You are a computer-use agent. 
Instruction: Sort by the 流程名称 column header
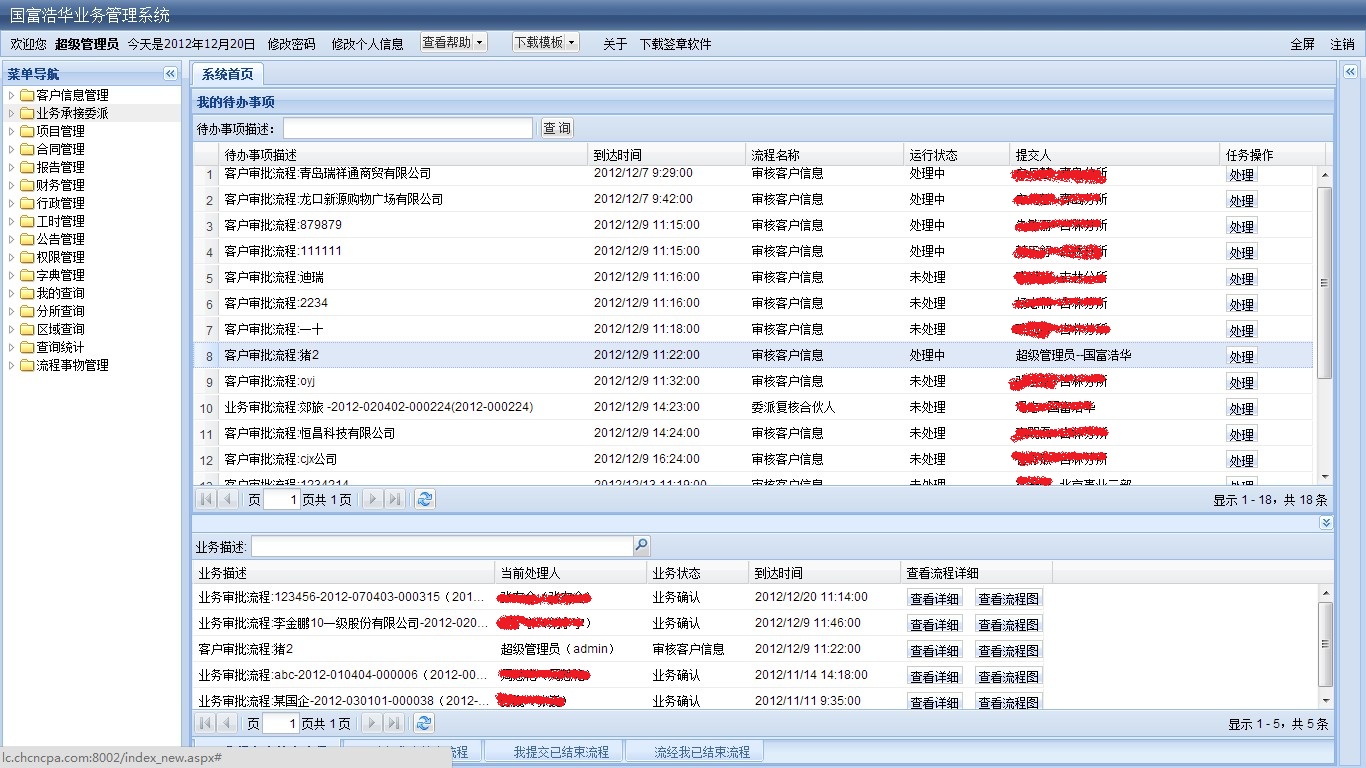click(x=826, y=155)
